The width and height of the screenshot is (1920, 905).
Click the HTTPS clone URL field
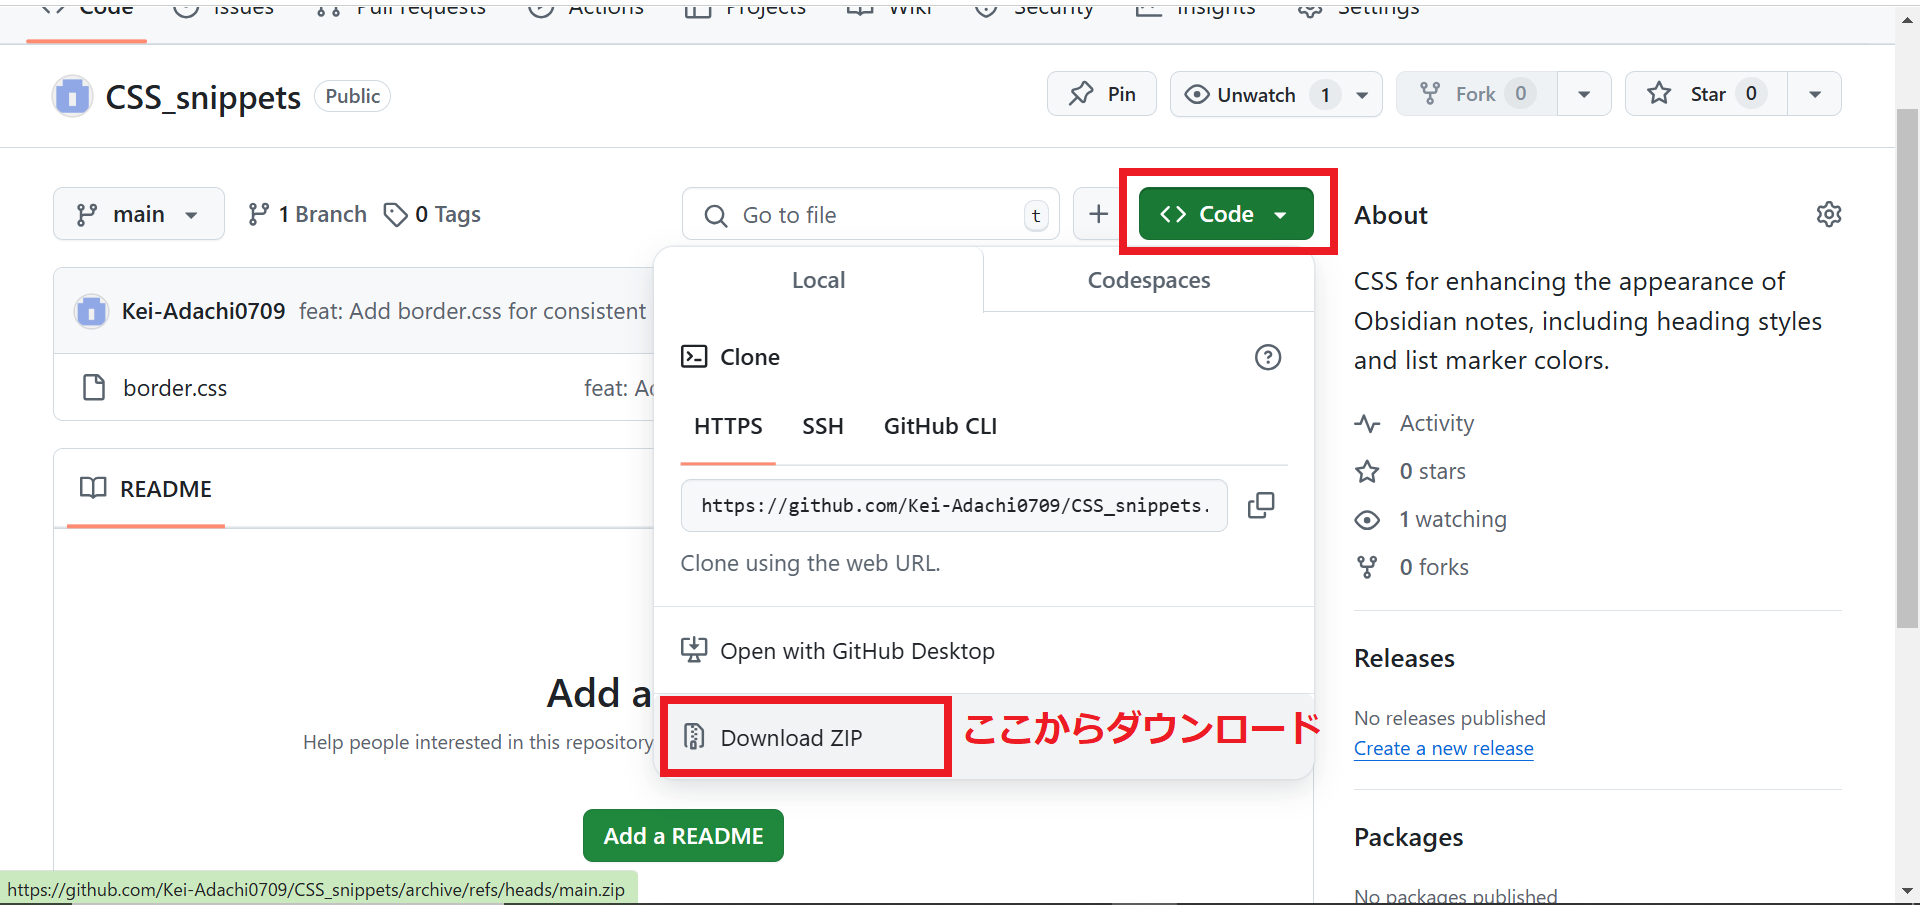pyautogui.click(x=954, y=505)
